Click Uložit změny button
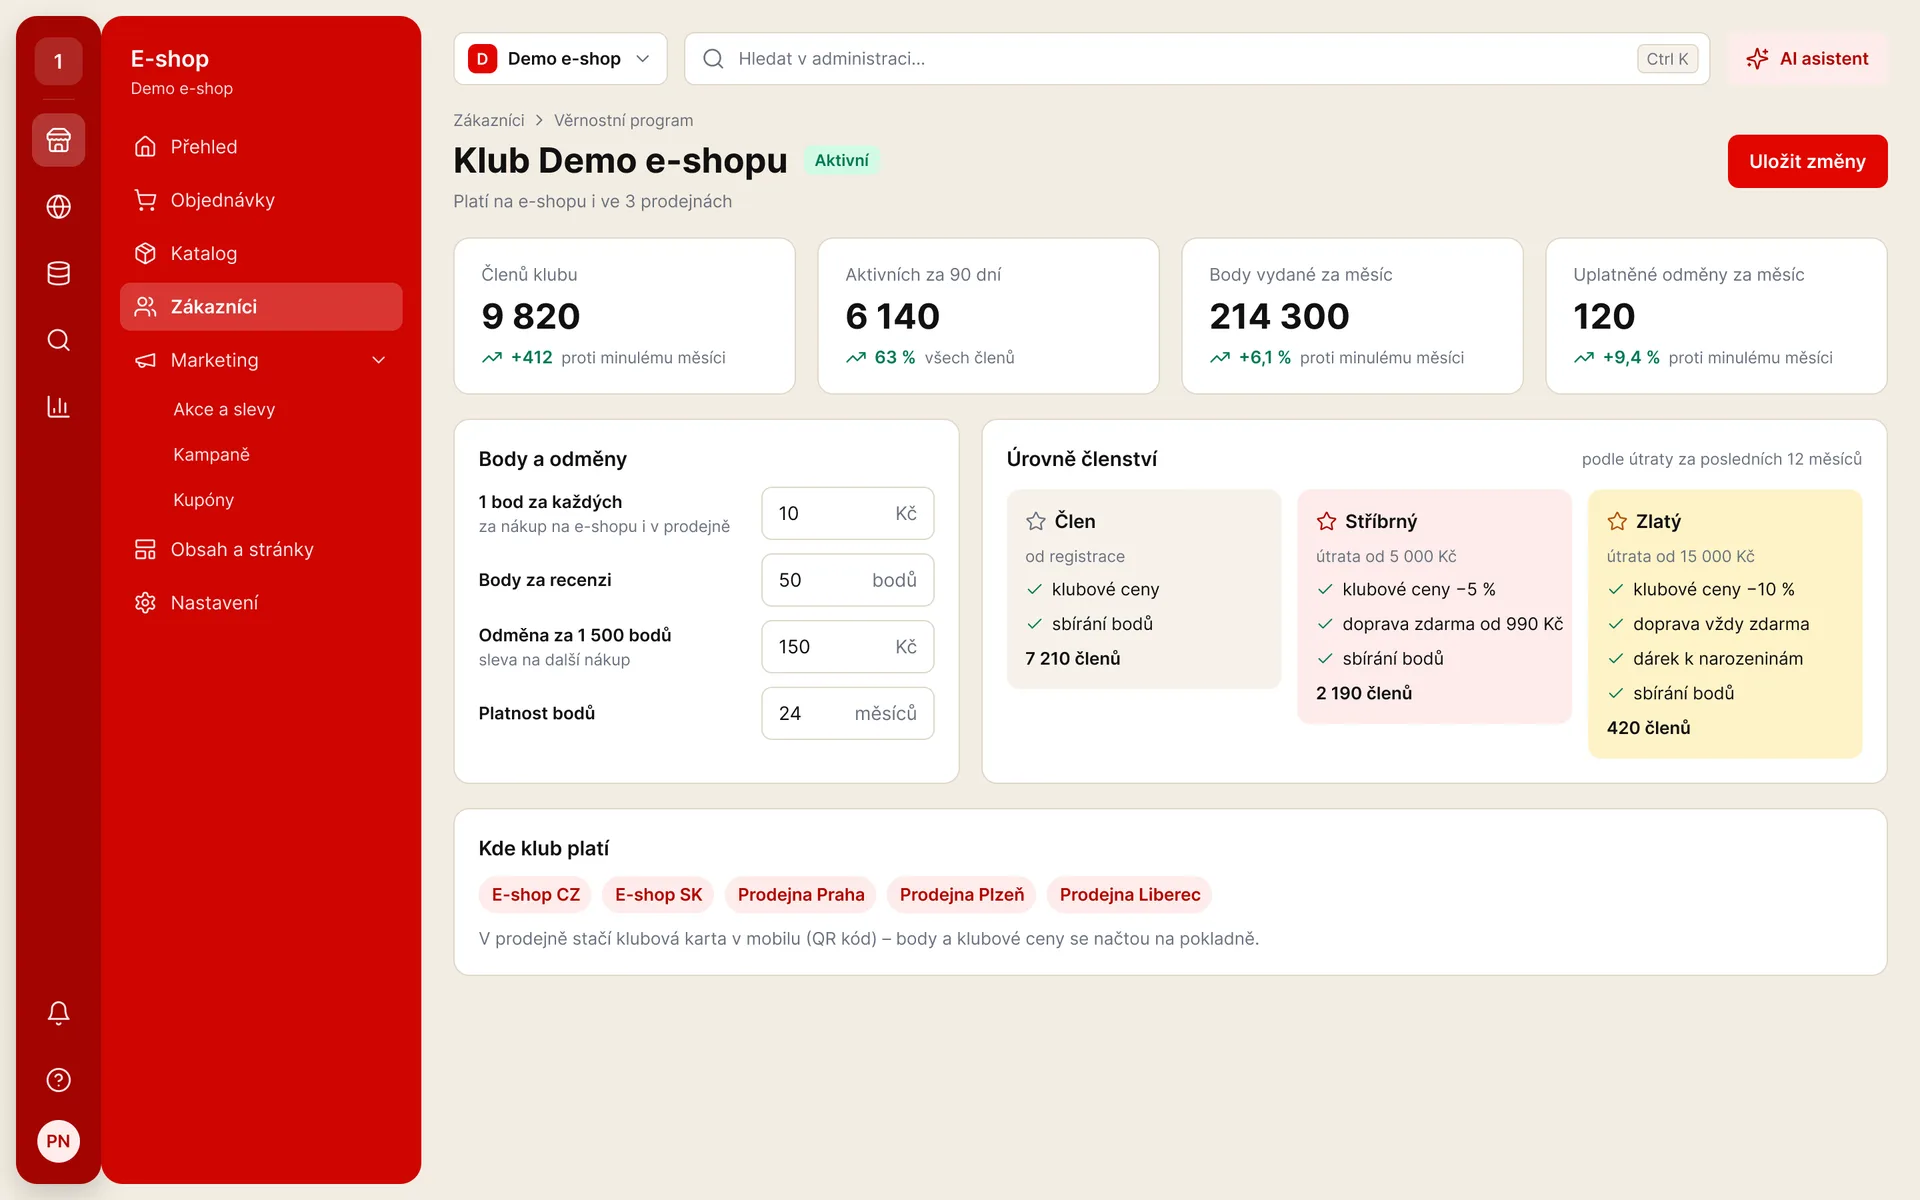Screen dimensions: 1920x1200 point(1807,161)
